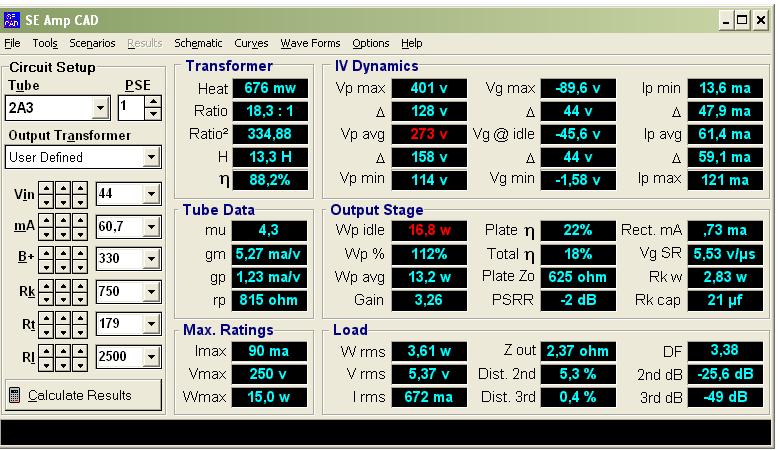Open the Options menu
780x450 pixels.
coord(370,44)
